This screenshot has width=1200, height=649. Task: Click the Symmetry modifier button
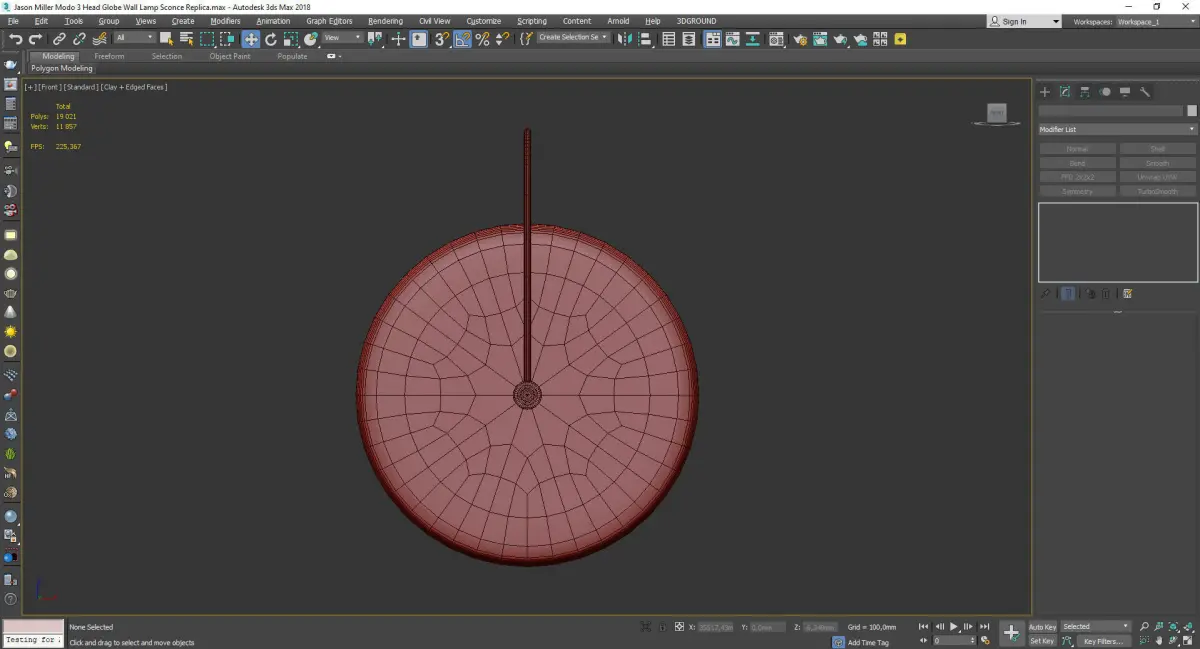point(1077,191)
